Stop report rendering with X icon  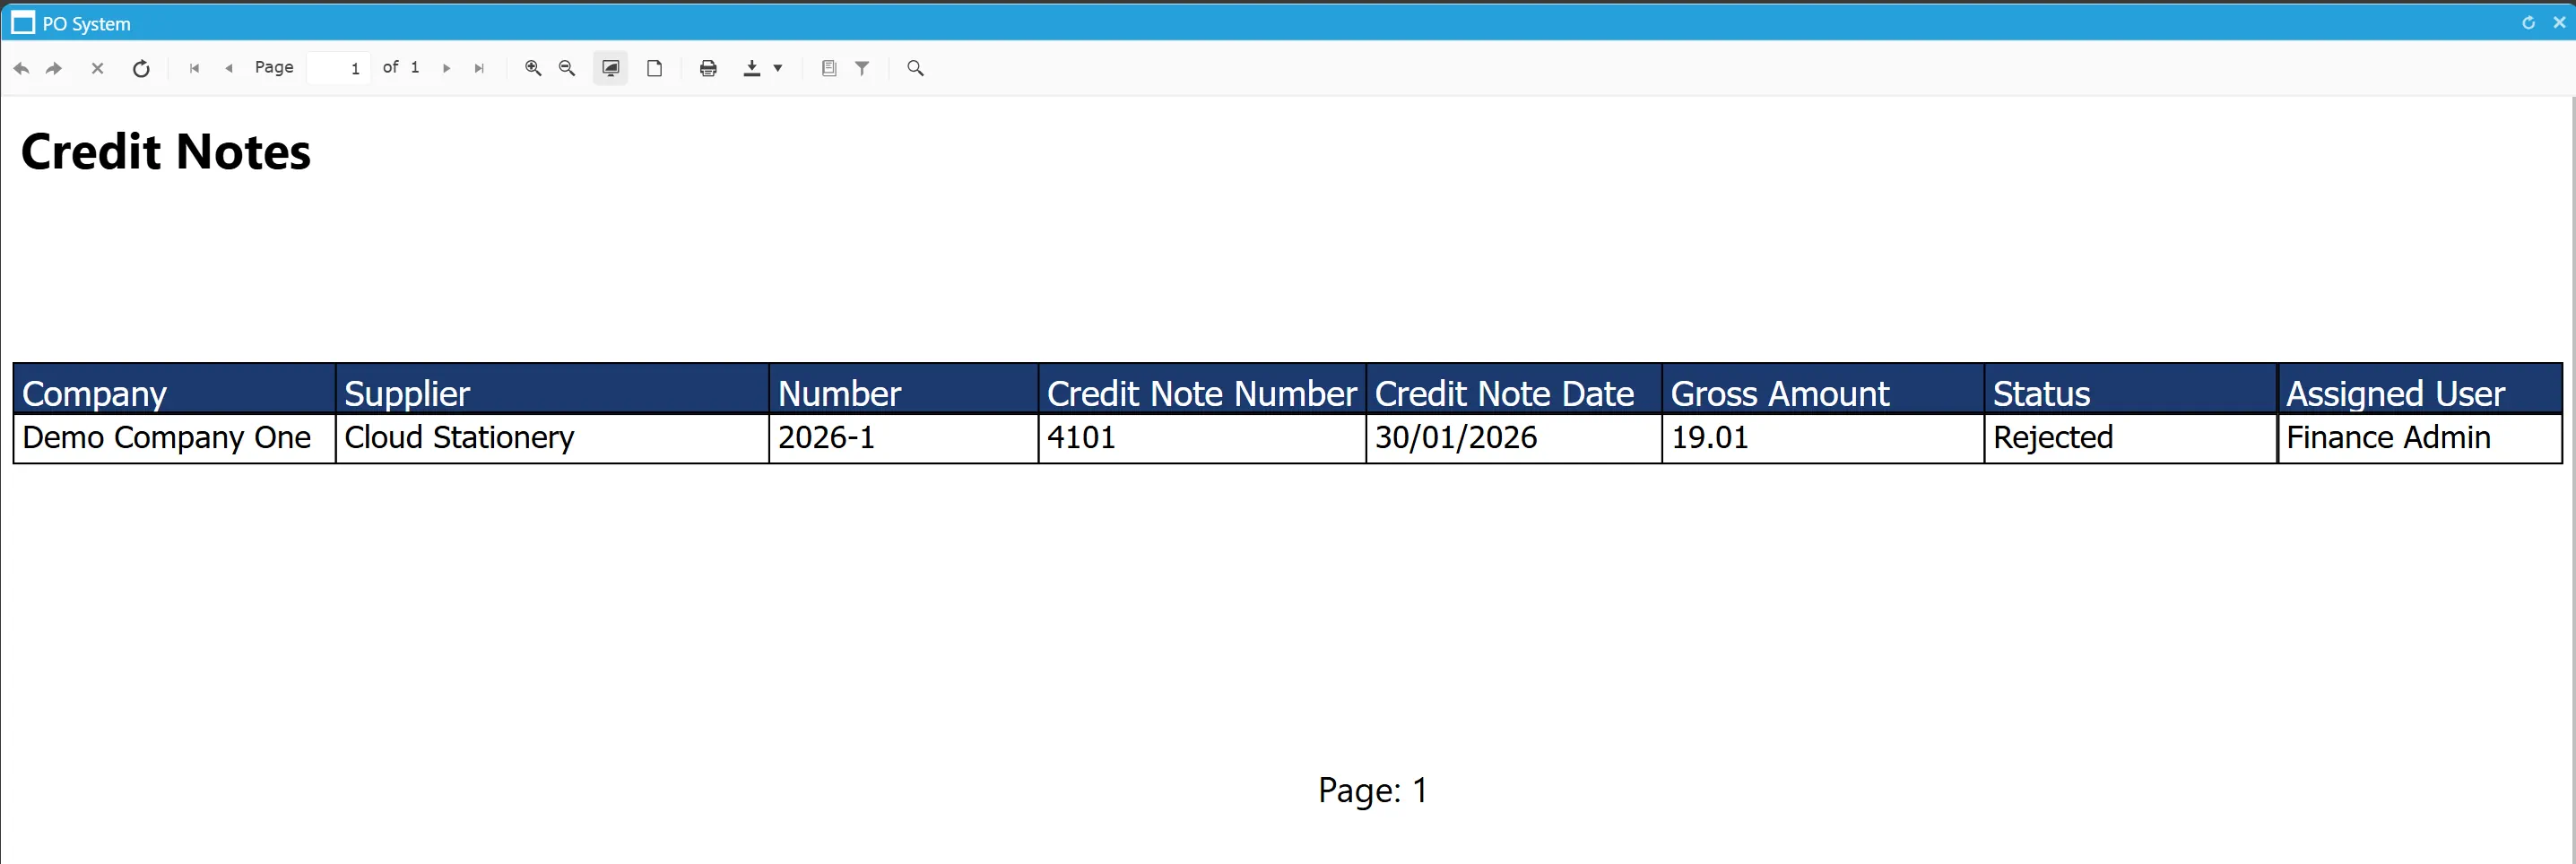(97, 68)
